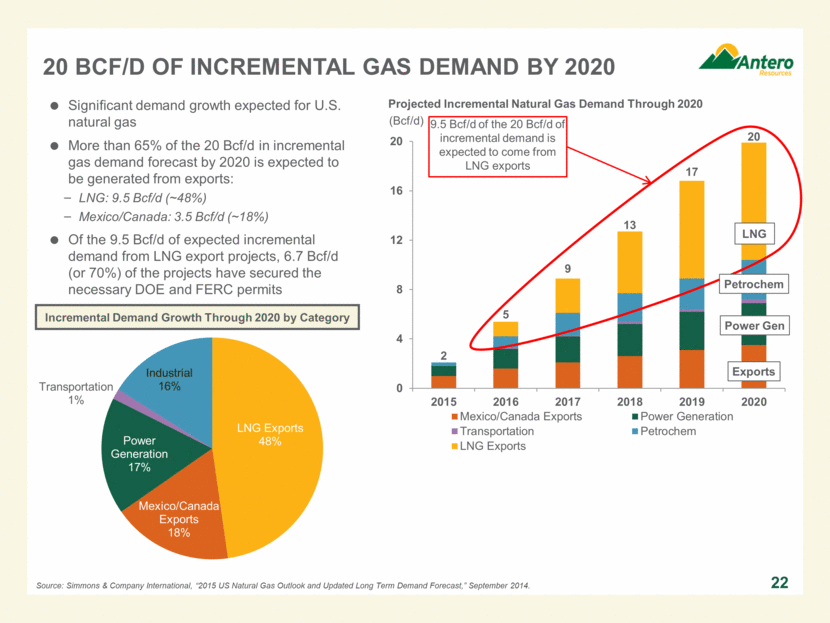Click the dark green power generation segment of the 2017 bar
Viewport: 830px width, 623px height.
tap(567, 350)
